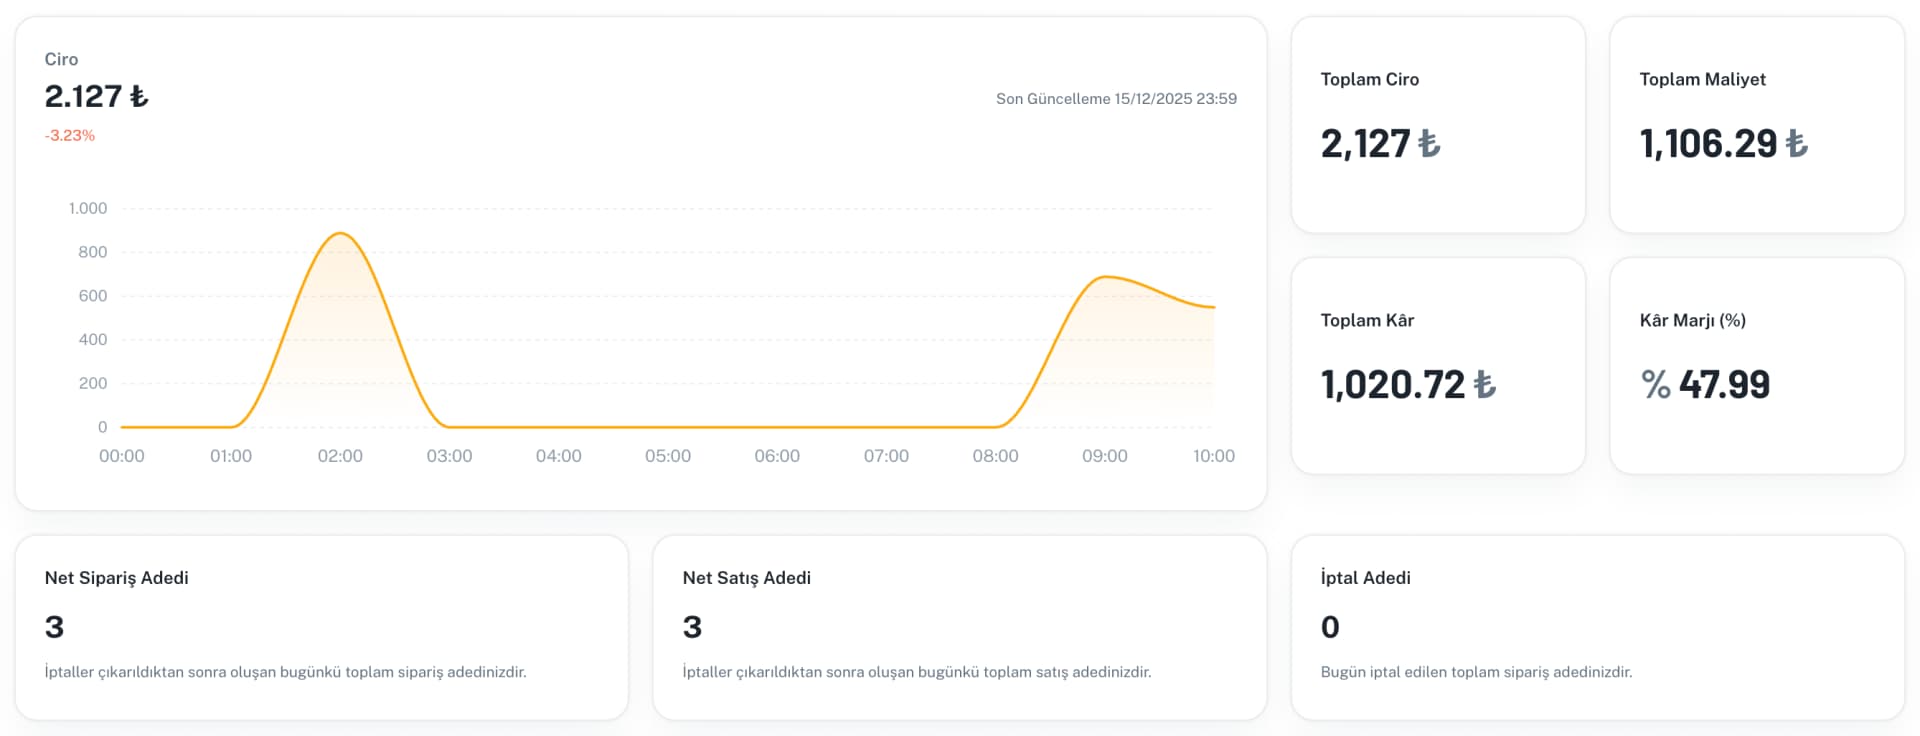Click the chart peak at 09:00

tap(1104, 277)
